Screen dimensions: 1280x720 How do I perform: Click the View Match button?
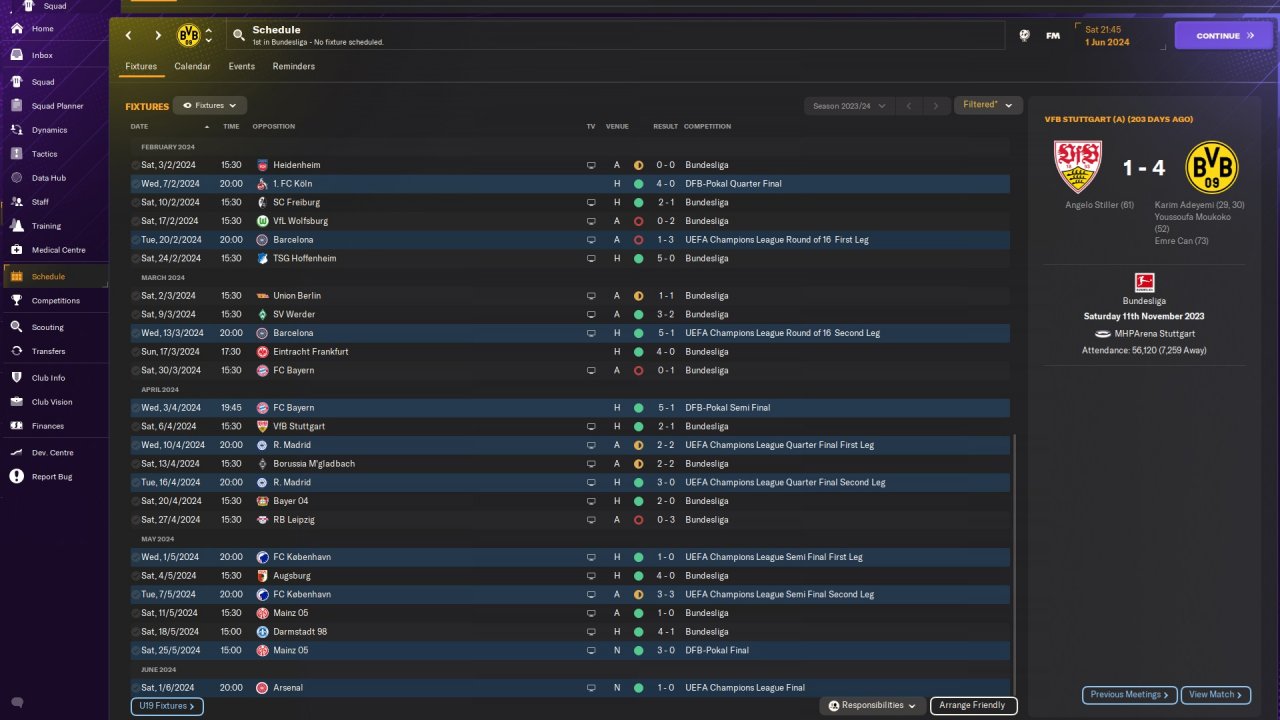(x=1217, y=695)
